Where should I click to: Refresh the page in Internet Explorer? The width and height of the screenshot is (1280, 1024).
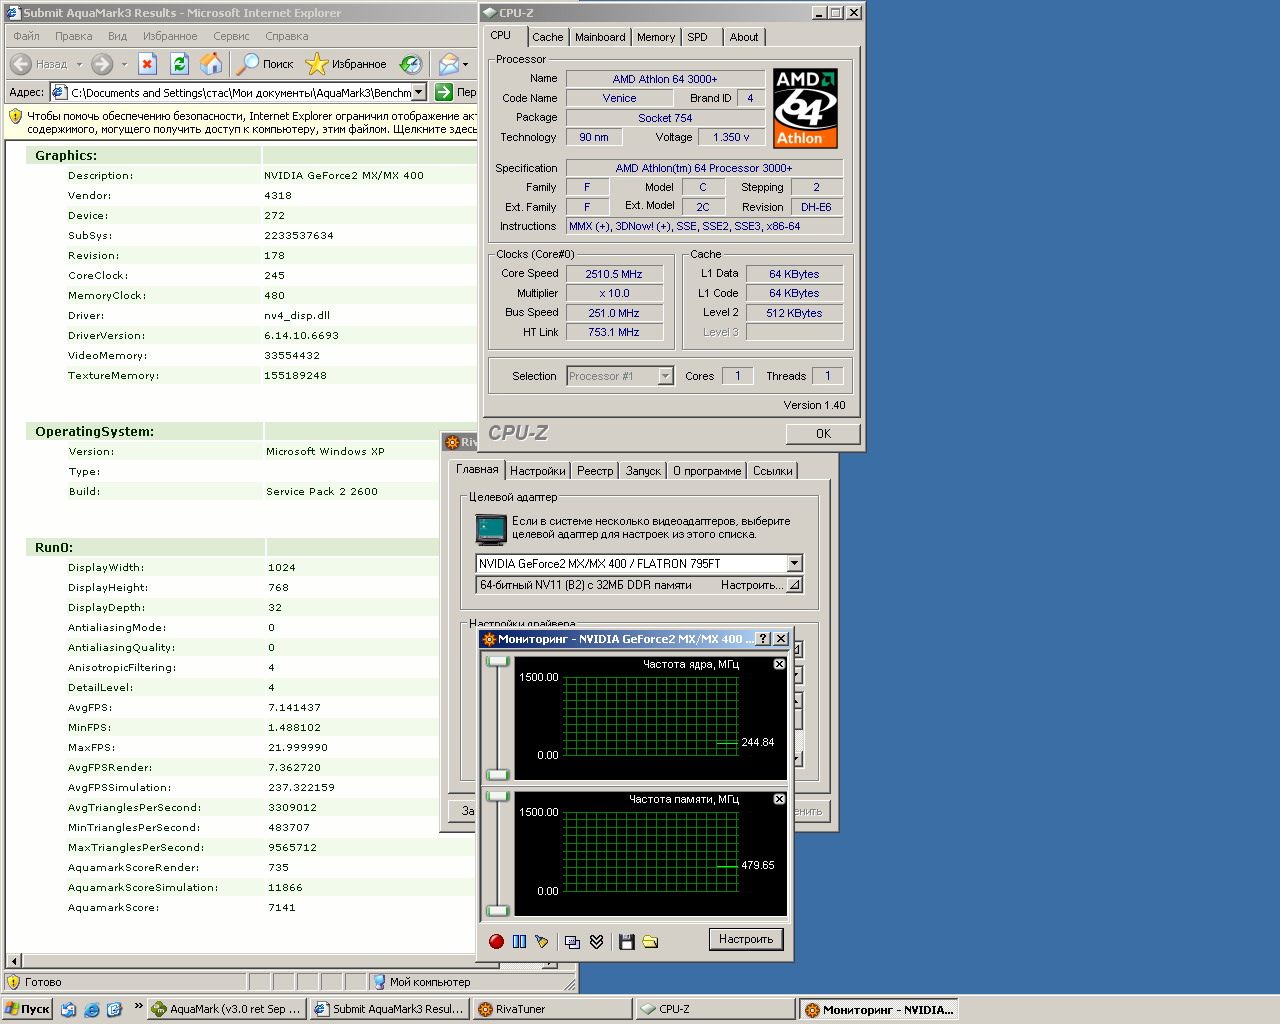tap(179, 64)
